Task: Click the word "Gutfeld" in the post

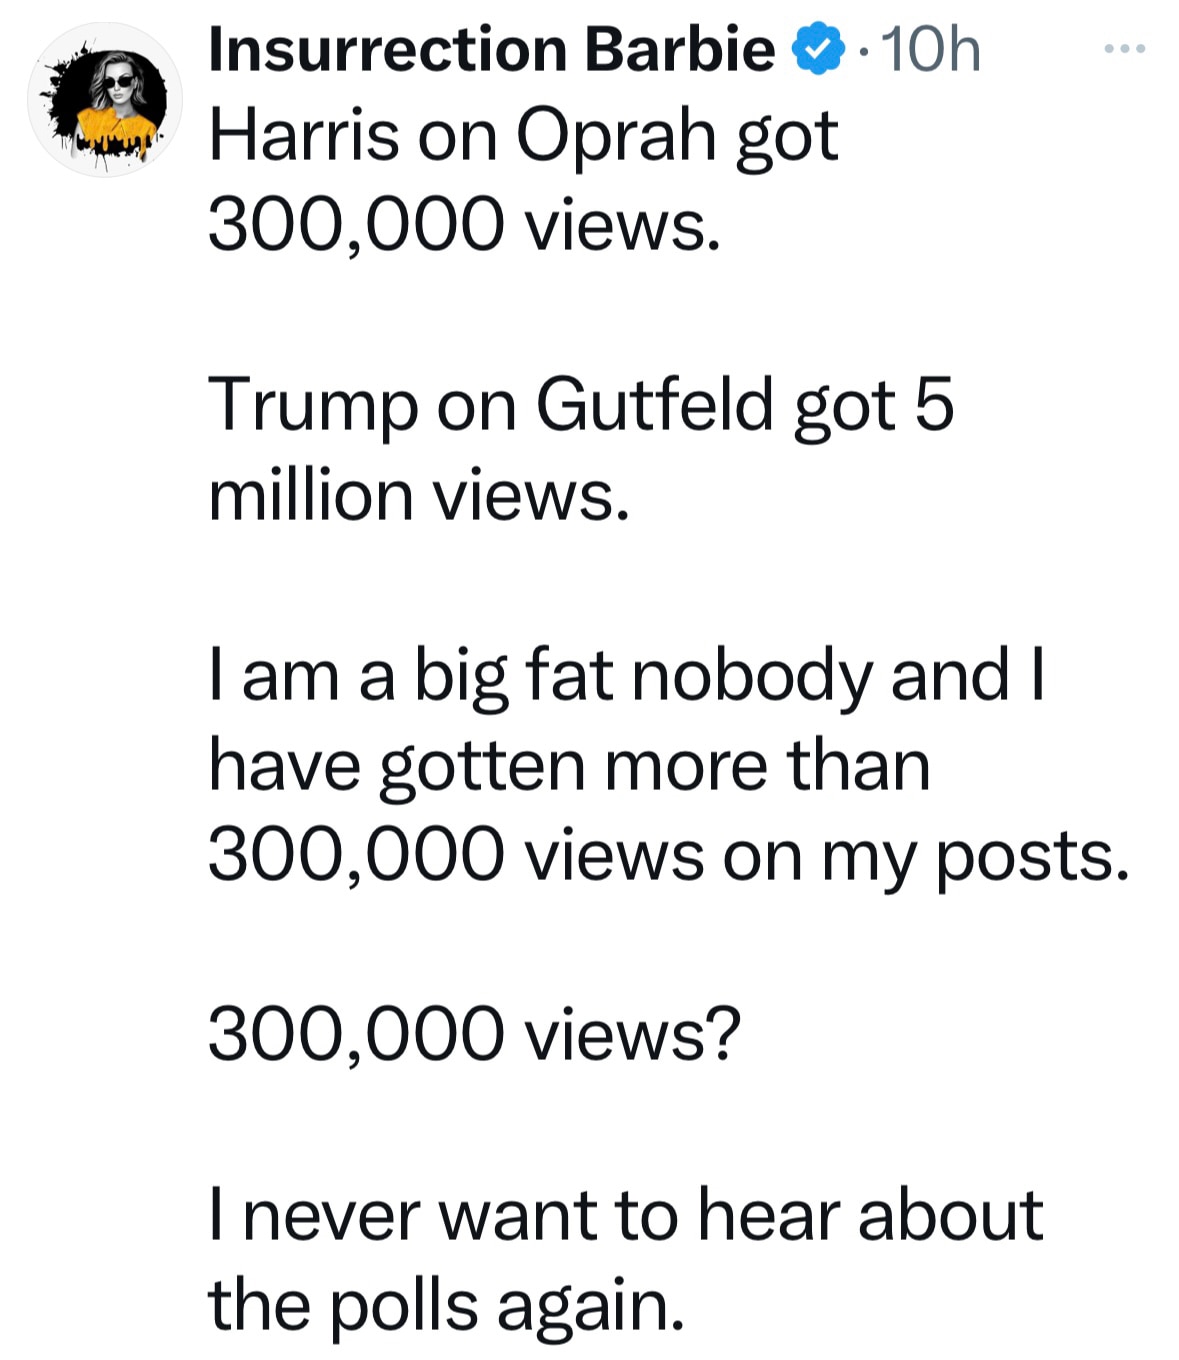Action: click(x=655, y=405)
